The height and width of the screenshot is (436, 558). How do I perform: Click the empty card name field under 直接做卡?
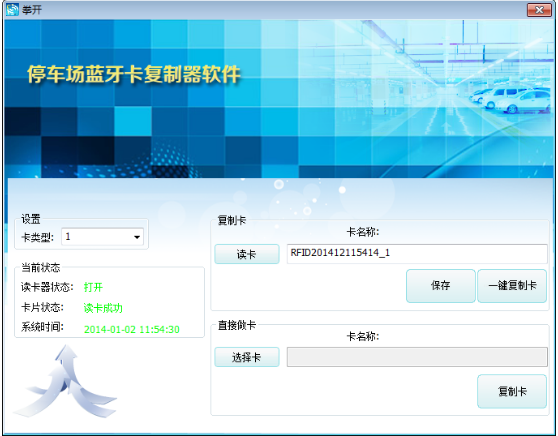[x=417, y=357]
